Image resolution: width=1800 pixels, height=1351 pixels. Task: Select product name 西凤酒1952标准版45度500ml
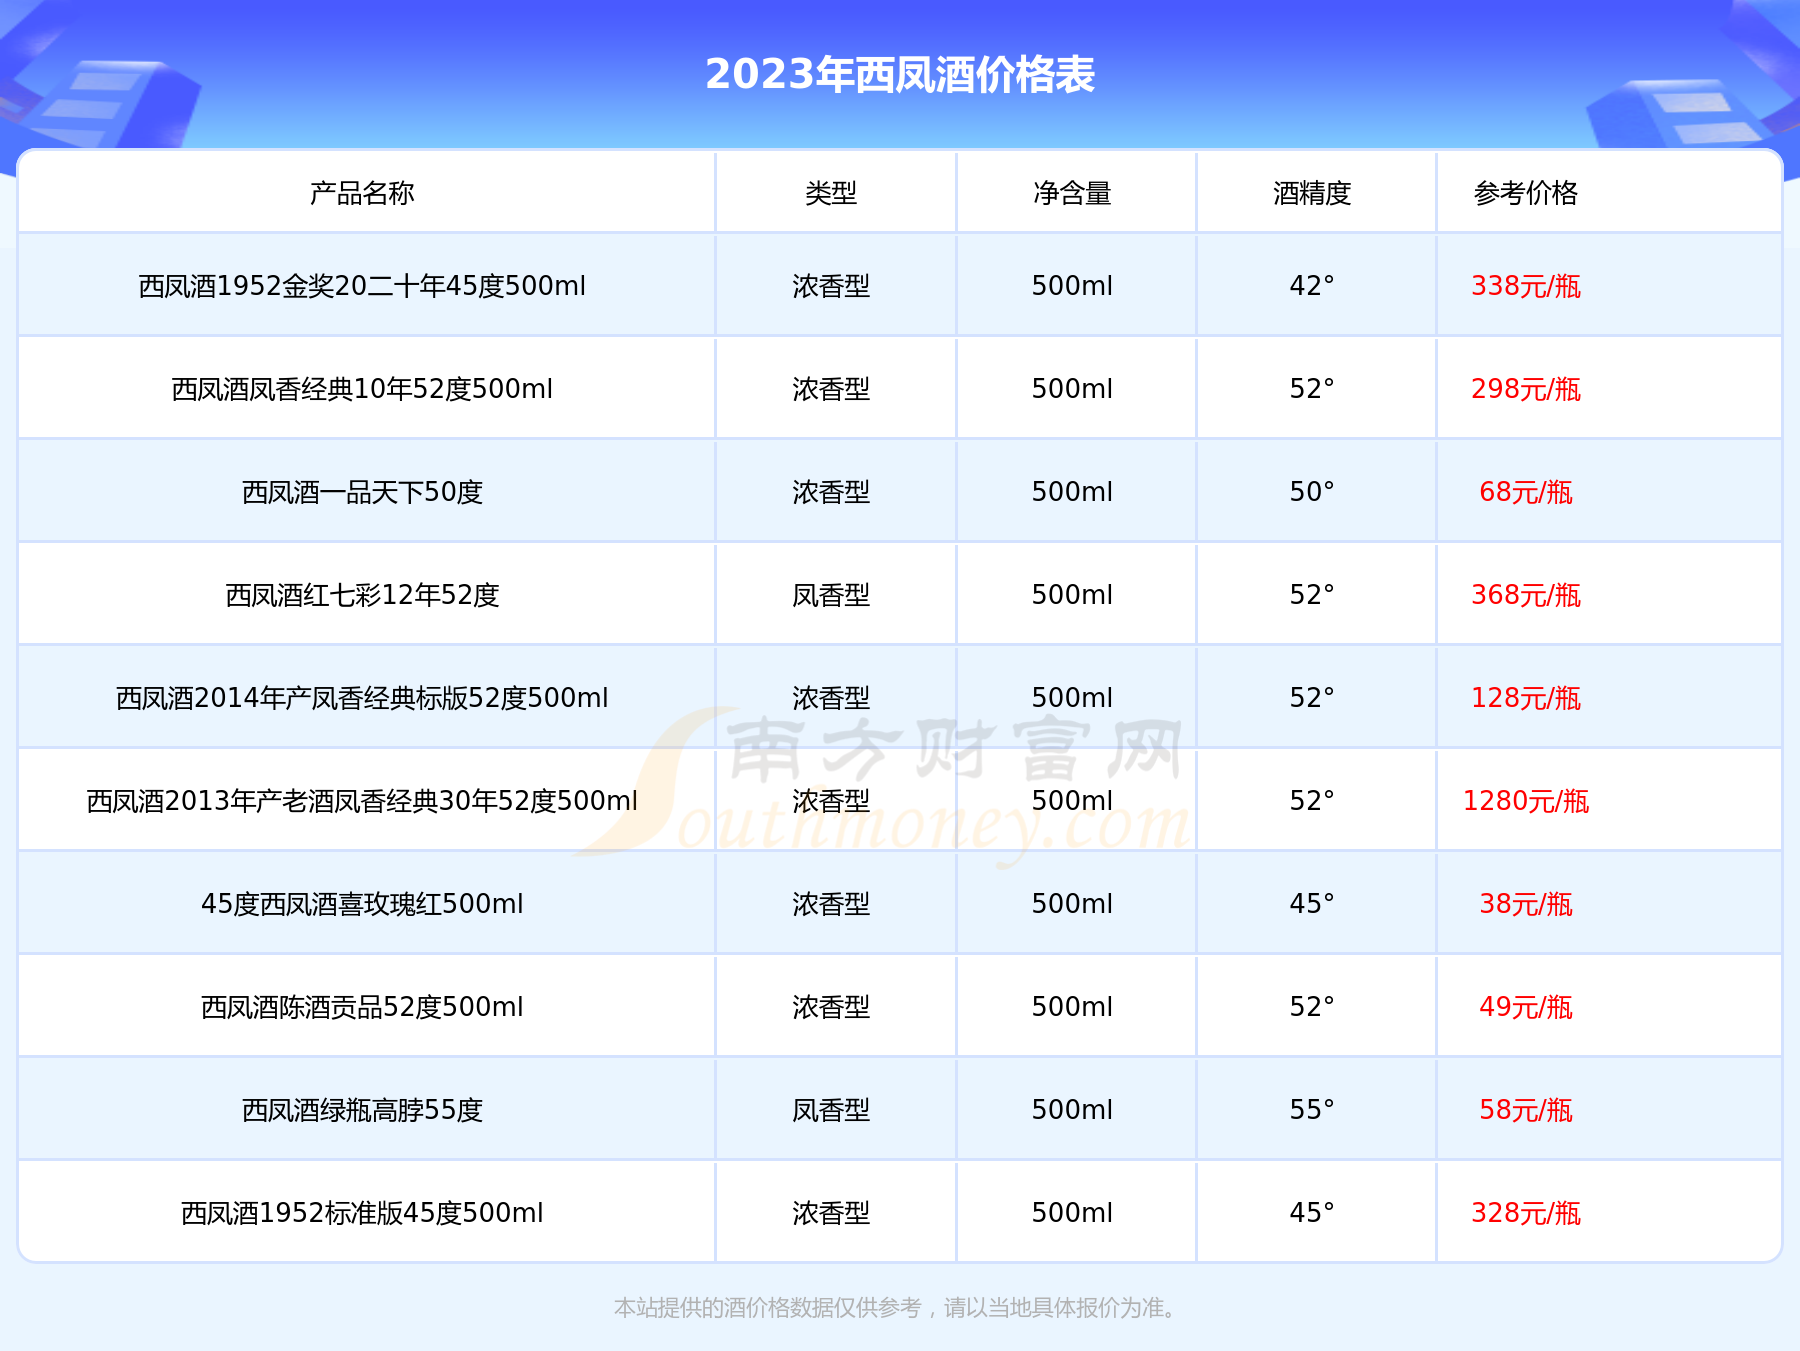pyautogui.click(x=362, y=1213)
